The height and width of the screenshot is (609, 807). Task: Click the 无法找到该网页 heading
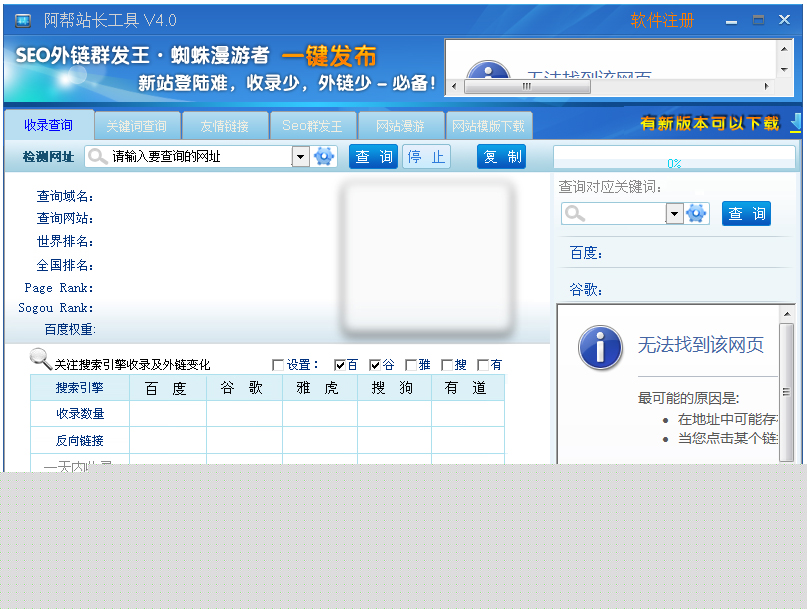click(x=700, y=345)
